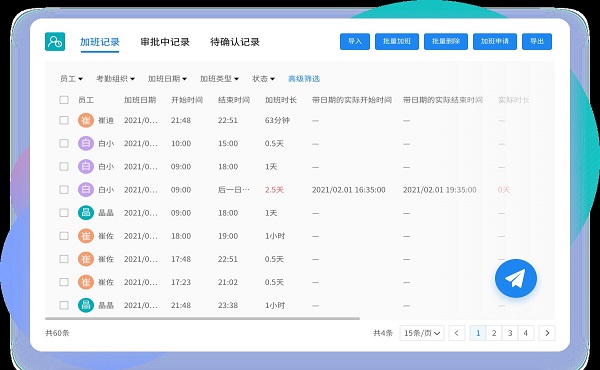The image size is (600, 370).
Task: Click the 加班日期 column header
Action: pyautogui.click(x=140, y=100)
